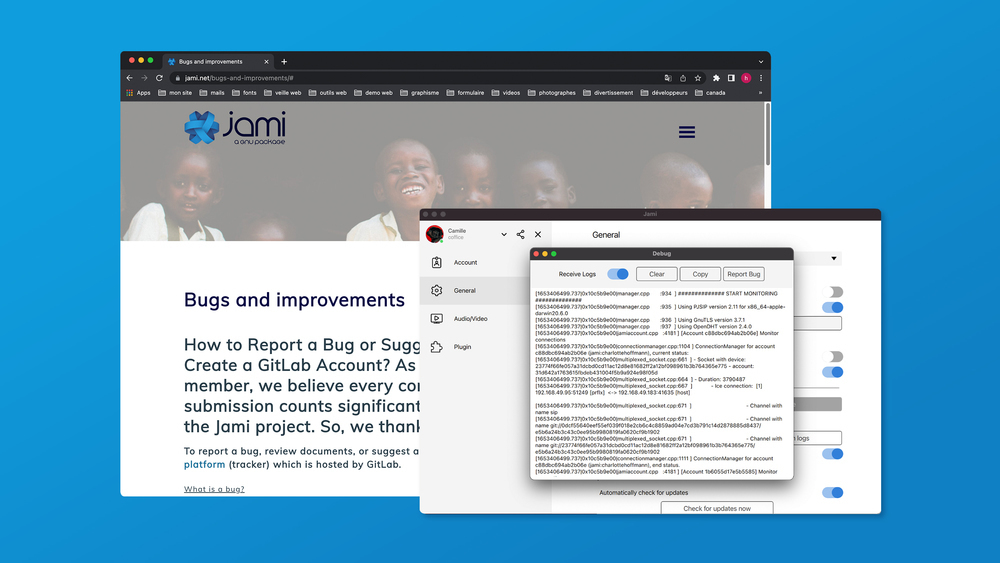Open the mails bookmark folder
Viewport: 1000px width, 563px height.
pos(212,92)
